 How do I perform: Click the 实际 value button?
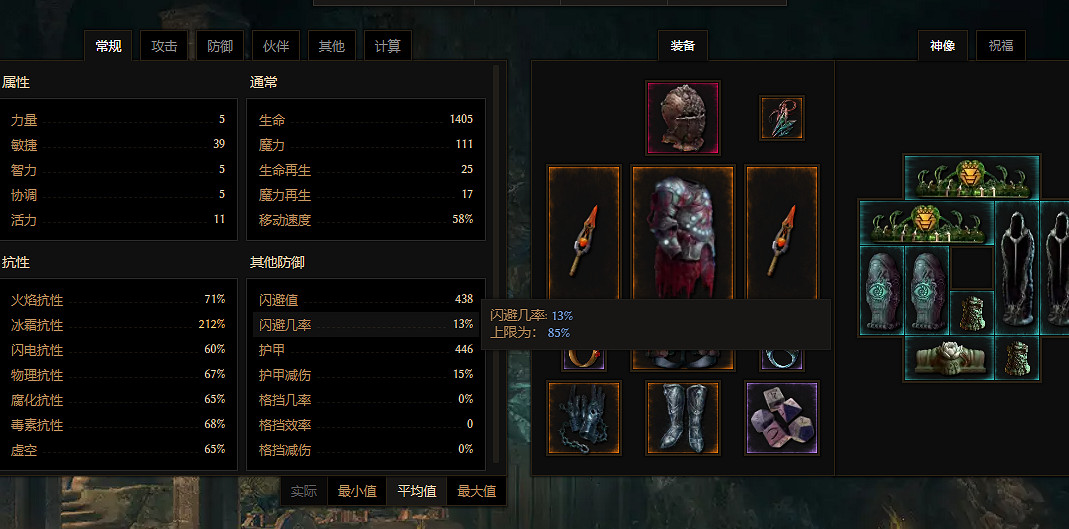(304, 491)
